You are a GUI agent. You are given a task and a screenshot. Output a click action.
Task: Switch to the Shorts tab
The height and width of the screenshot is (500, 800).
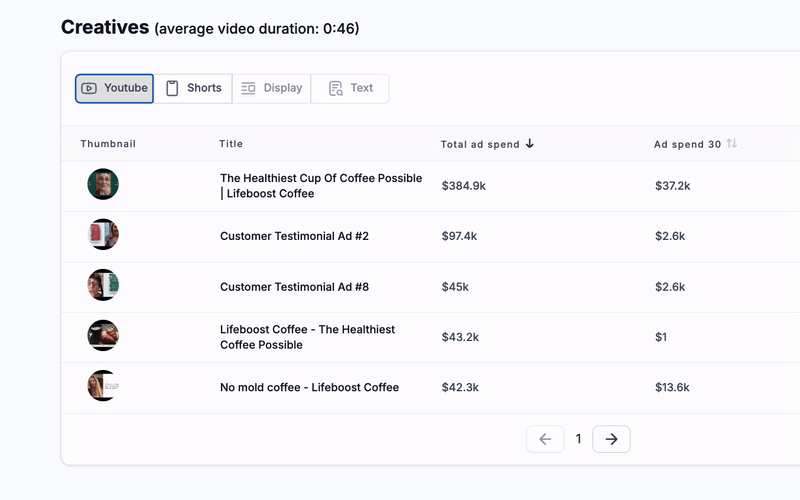tap(193, 88)
